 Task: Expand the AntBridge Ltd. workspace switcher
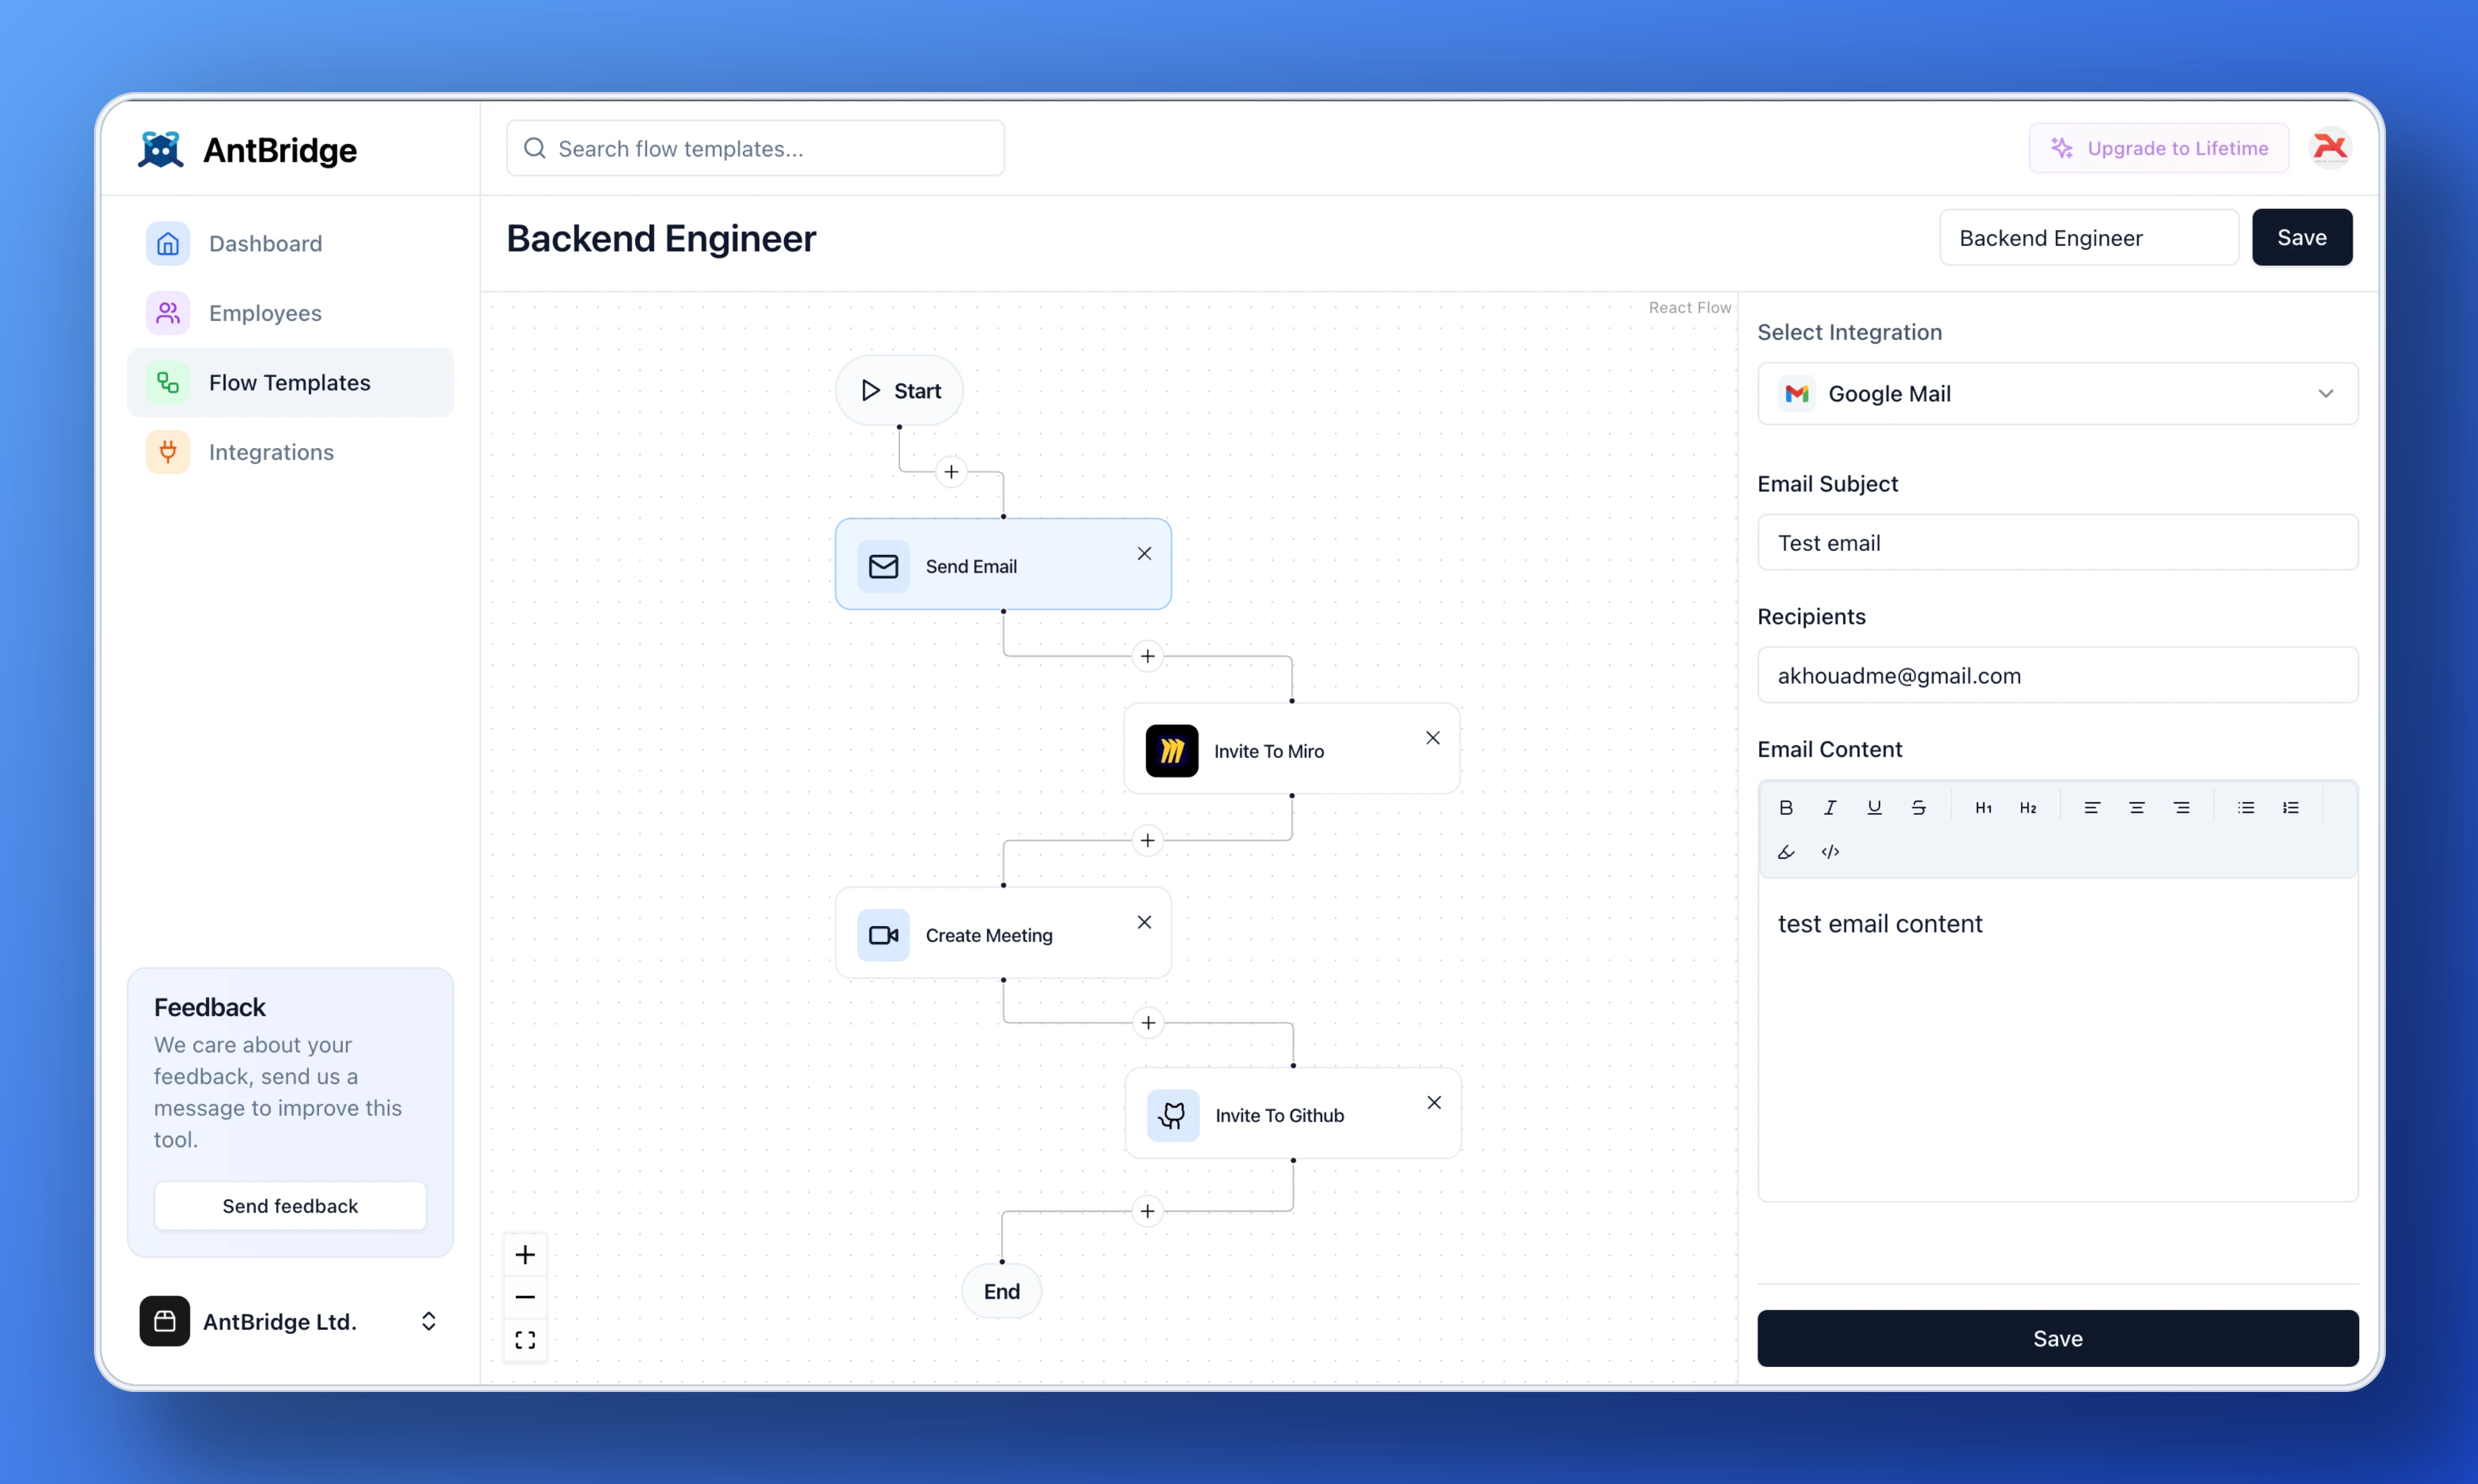click(290, 1321)
